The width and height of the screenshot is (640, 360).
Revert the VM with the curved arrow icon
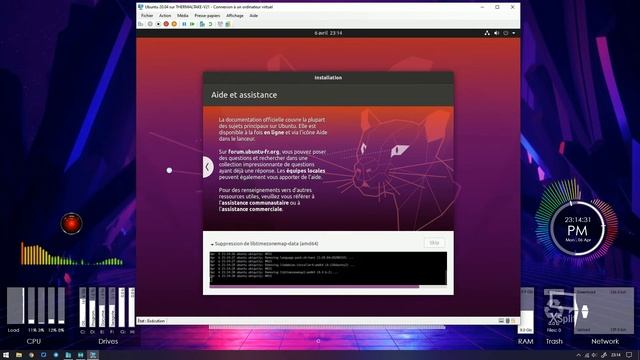point(210,24)
